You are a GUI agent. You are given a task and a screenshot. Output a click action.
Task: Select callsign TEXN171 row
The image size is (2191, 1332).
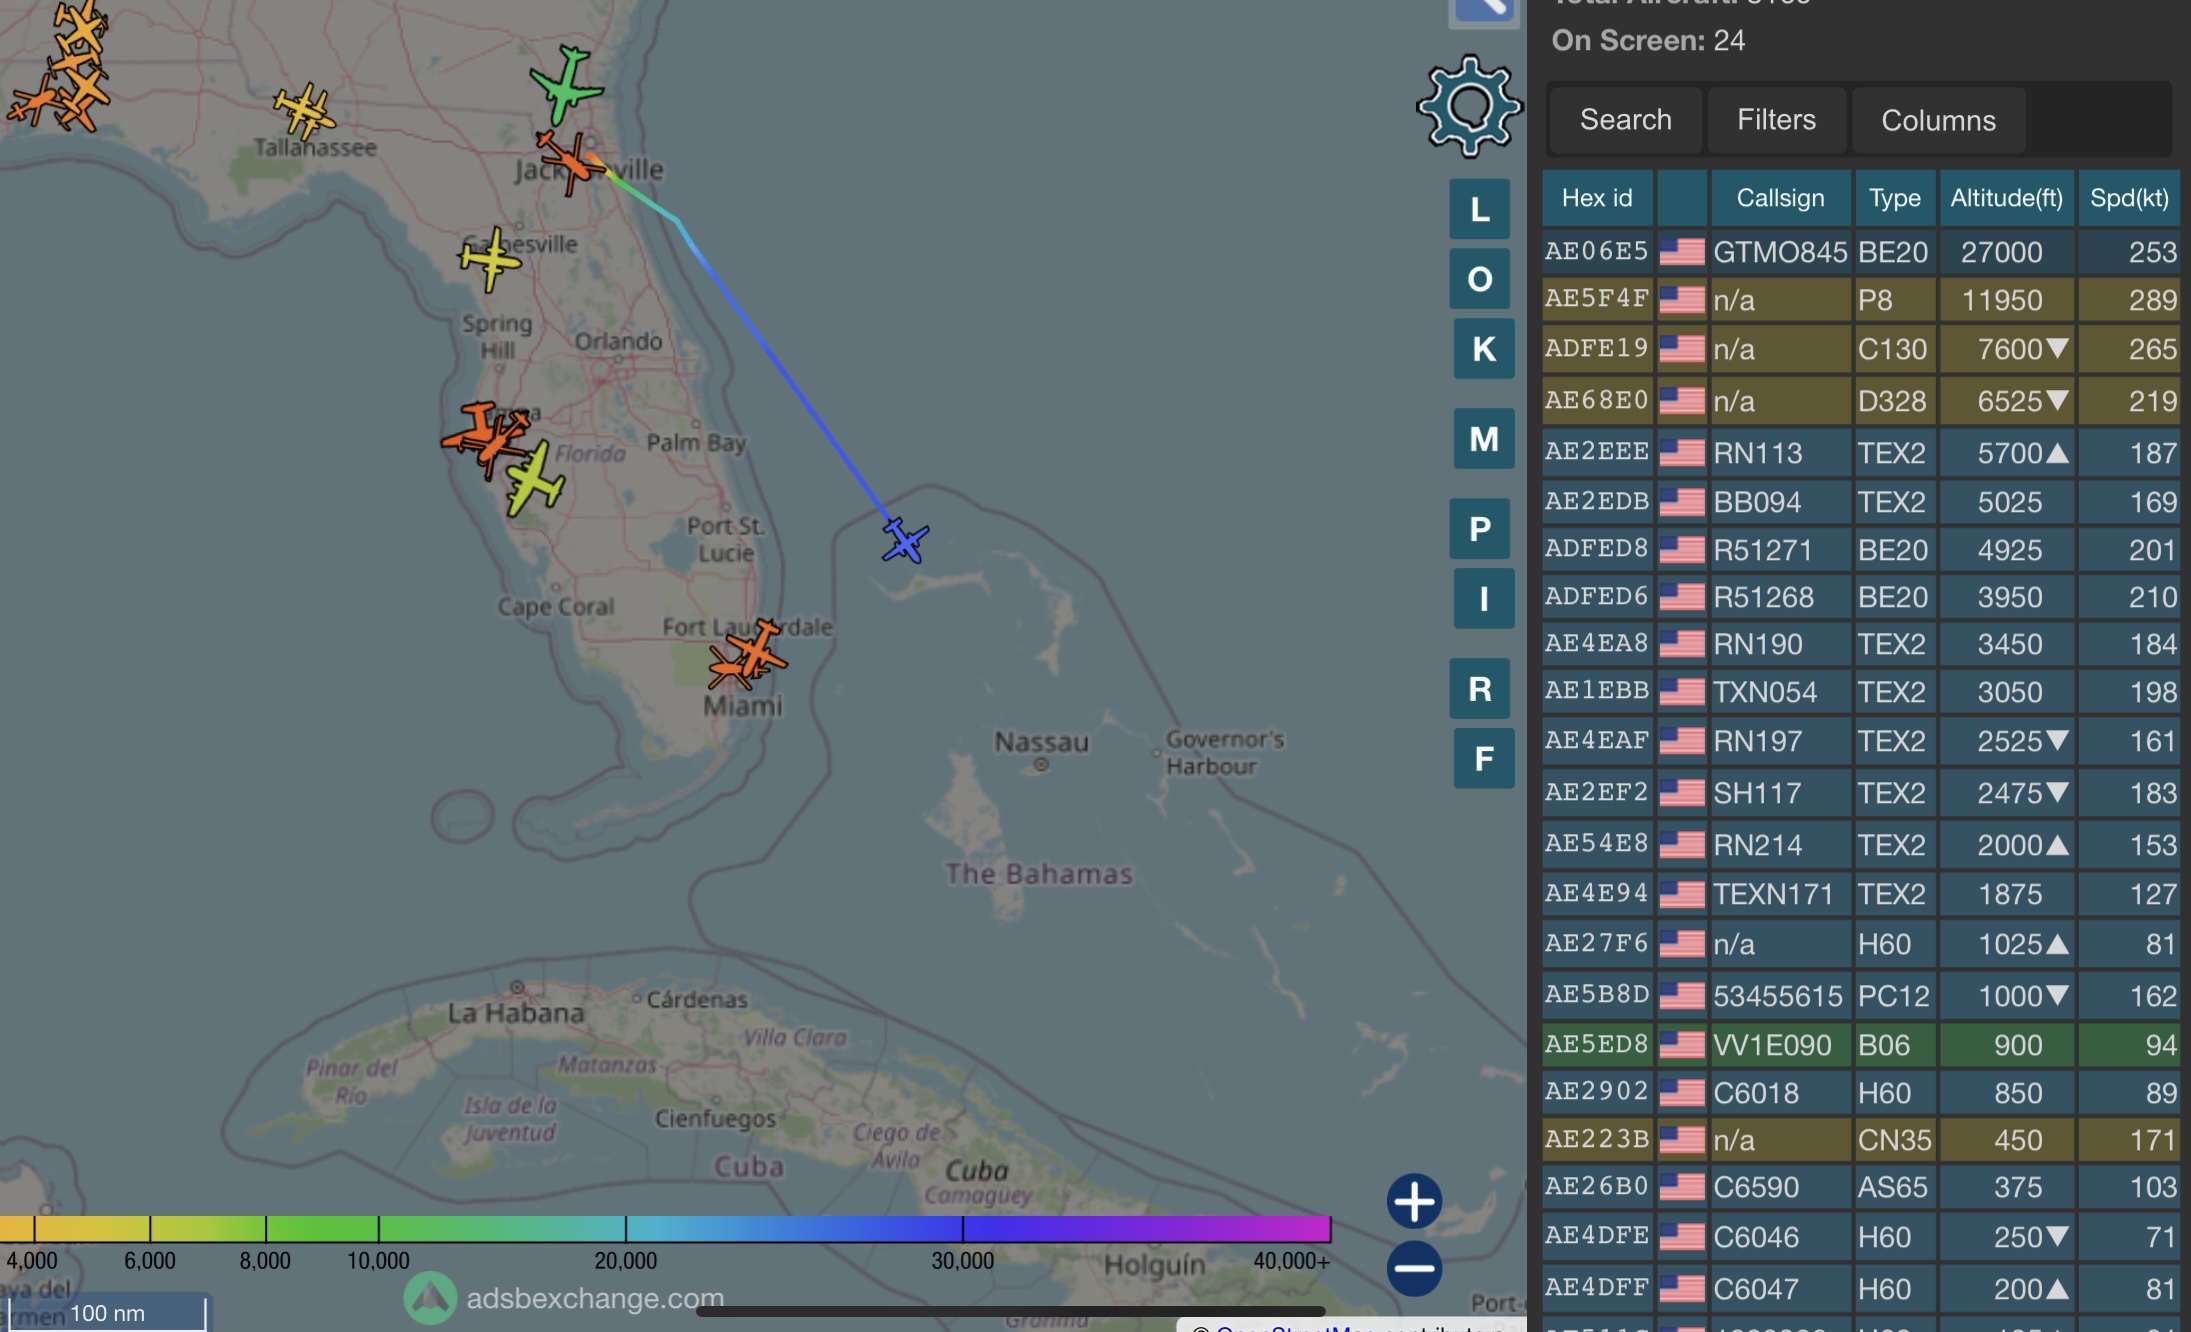[x=1861, y=894]
